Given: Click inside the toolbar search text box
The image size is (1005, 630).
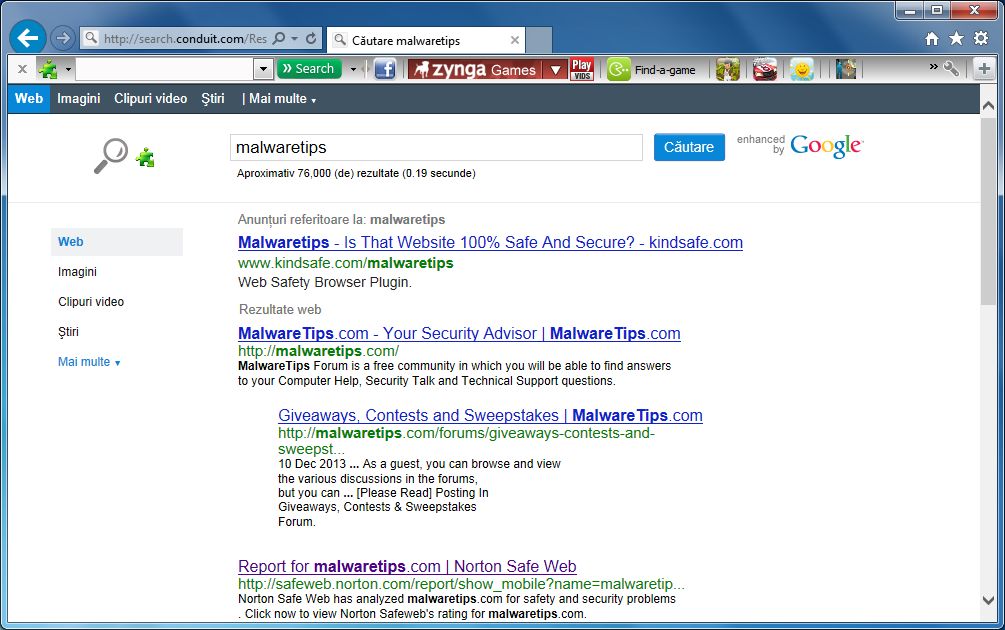Looking at the screenshot, I should click(x=165, y=69).
